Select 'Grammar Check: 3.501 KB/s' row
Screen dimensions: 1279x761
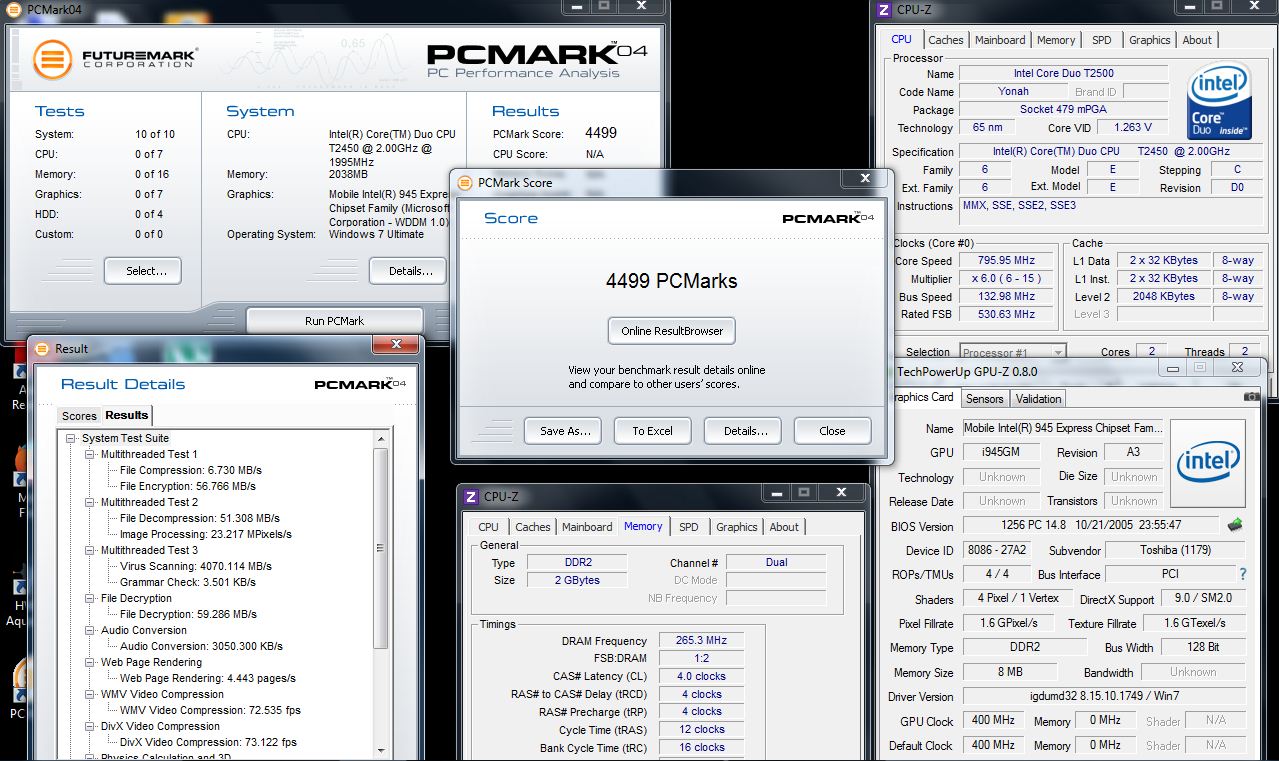pyautogui.click(x=188, y=582)
